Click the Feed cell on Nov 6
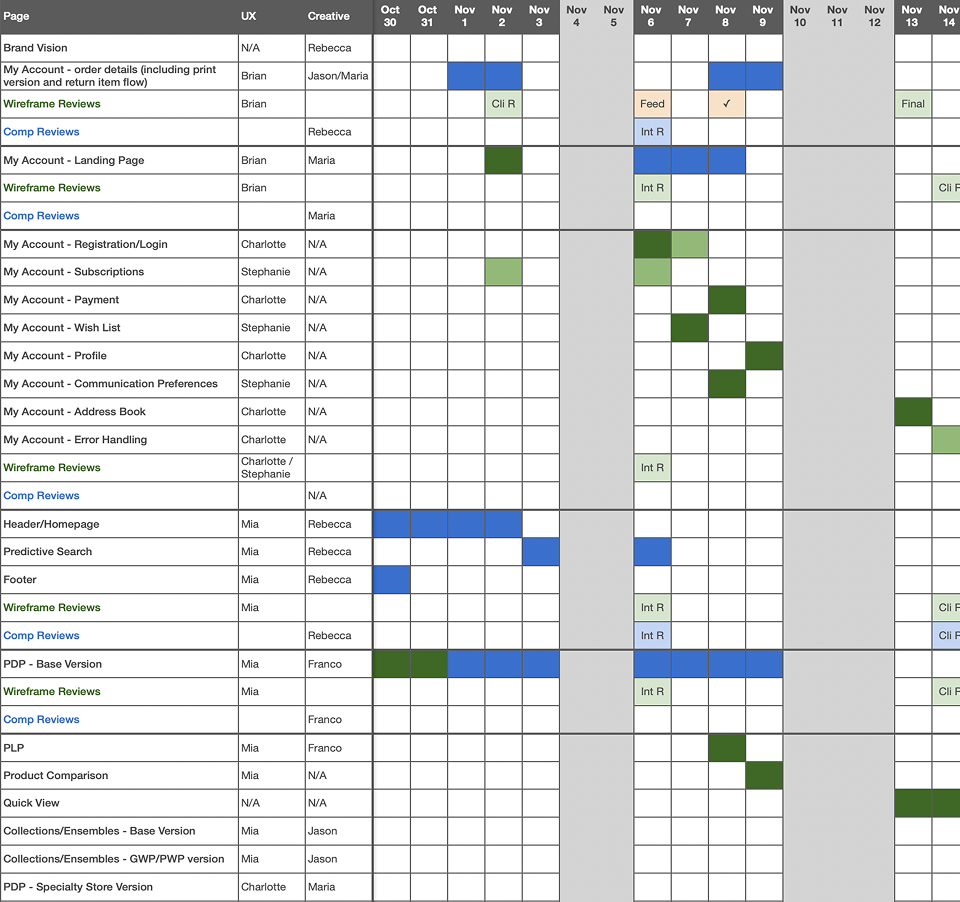The image size is (960, 902). 652,103
